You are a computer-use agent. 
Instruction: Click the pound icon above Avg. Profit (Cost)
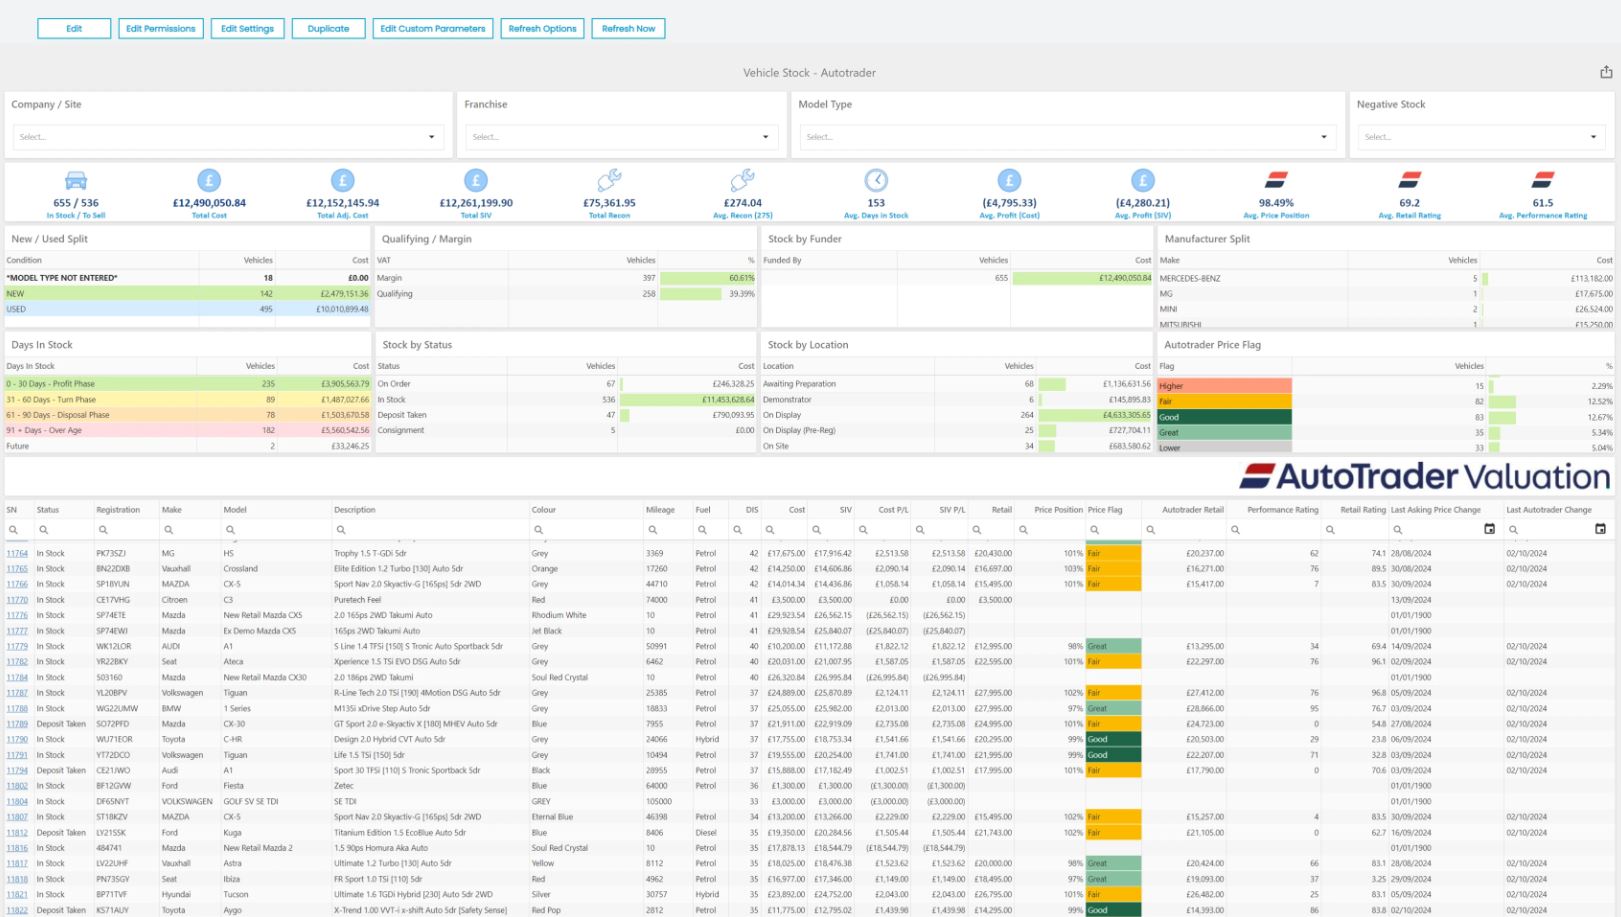coord(1009,180)
